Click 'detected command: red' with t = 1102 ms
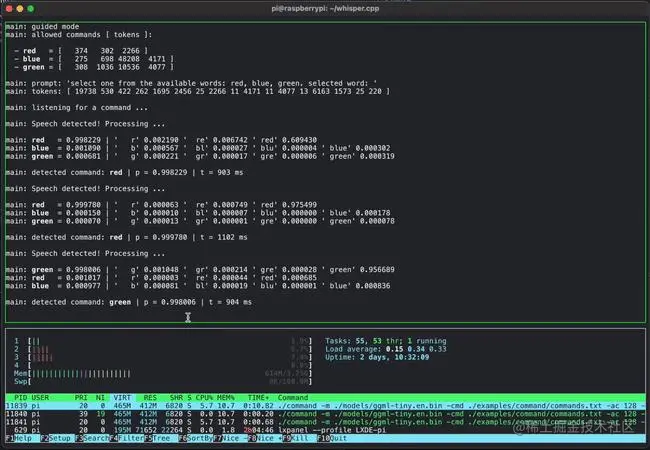 click(x=126, y=237)
